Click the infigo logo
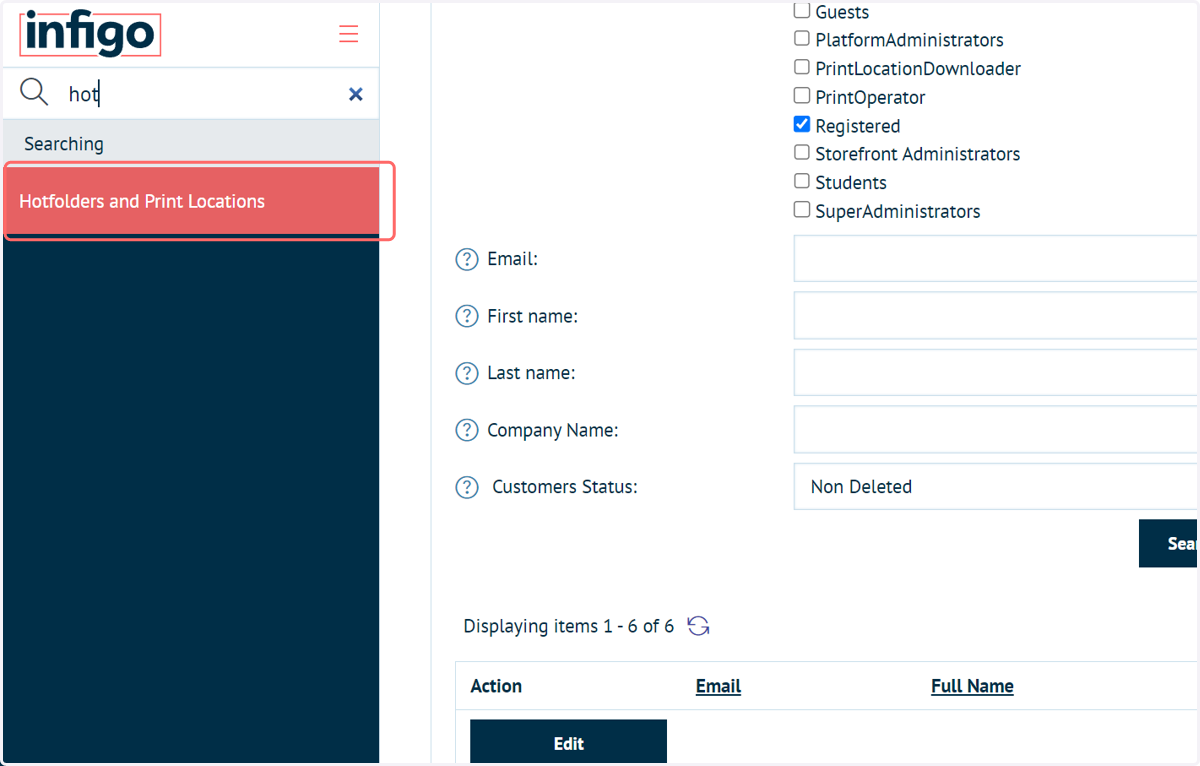Screen dimensions: 1200x766 [x=90, y=34]
